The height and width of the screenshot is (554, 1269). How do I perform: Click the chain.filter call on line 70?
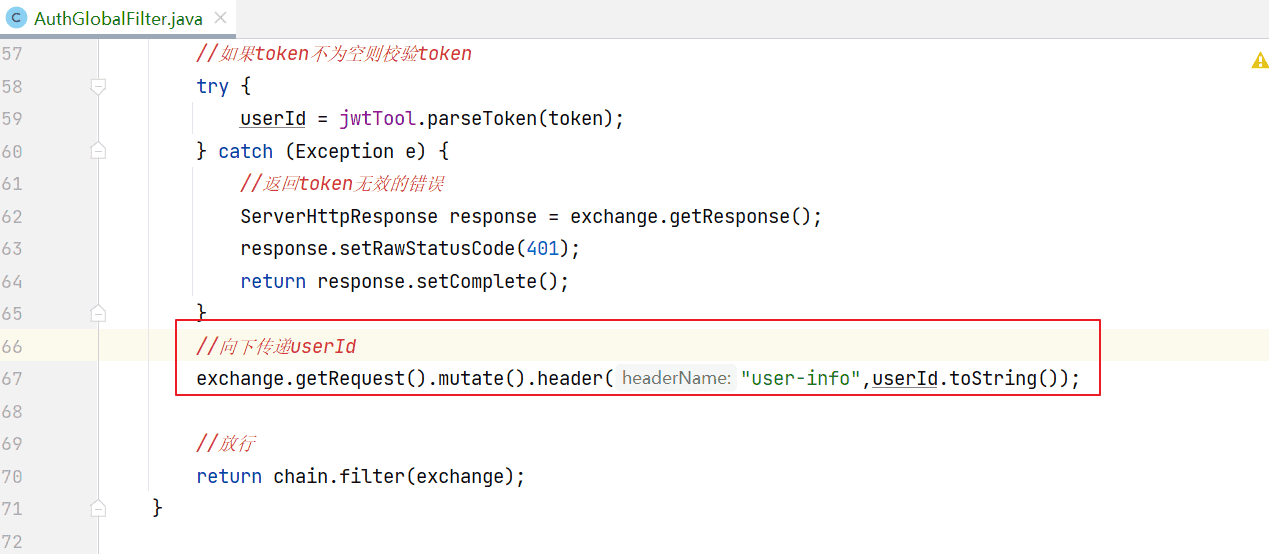[340, 476]
